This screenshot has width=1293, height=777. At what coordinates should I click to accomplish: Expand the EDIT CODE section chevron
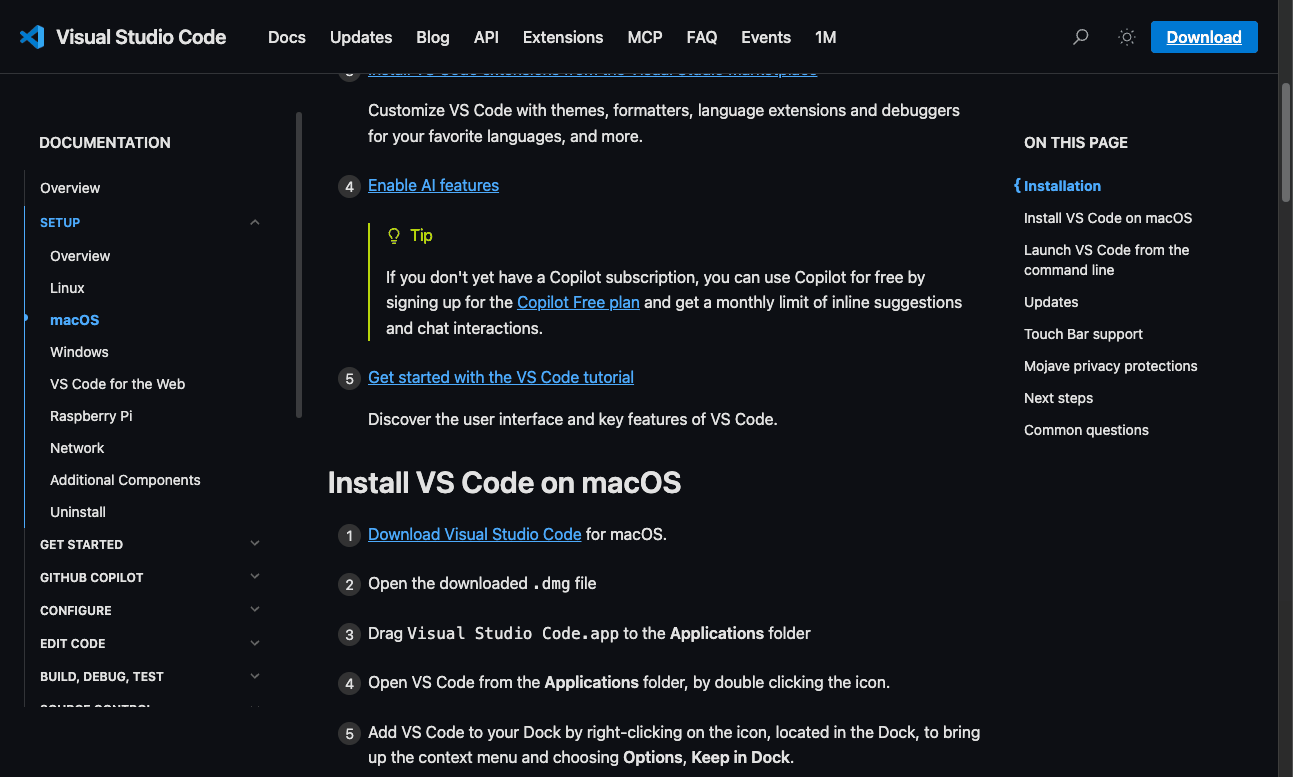click(x=255, y=643)
